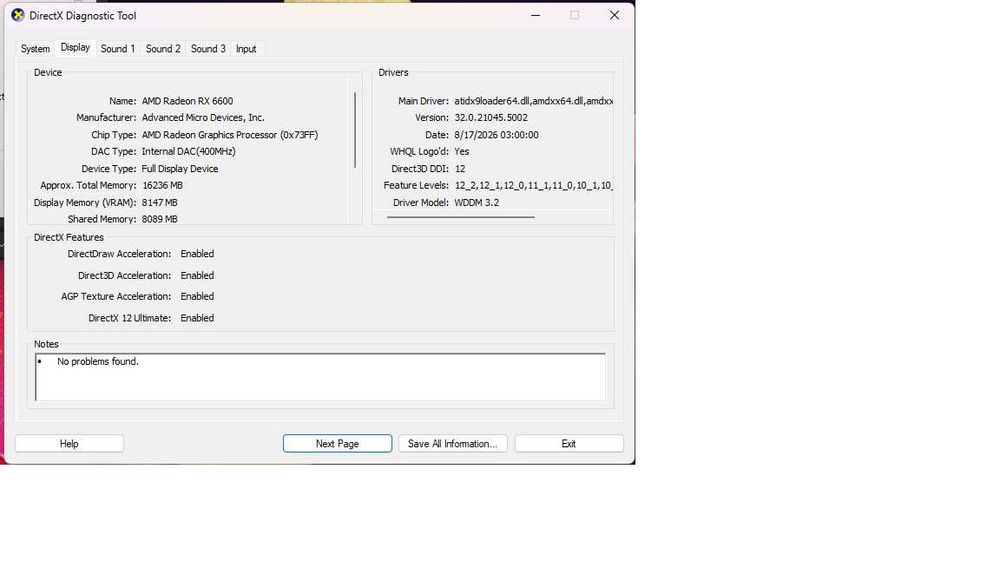1000x563 pixels.
Task: Click the 'Feature Levels:' label
Action: point(416,186)
